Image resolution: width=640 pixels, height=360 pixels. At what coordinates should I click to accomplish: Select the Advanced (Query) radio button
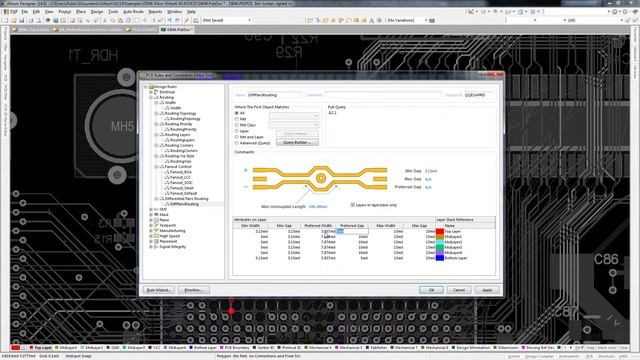coord(237,143)
